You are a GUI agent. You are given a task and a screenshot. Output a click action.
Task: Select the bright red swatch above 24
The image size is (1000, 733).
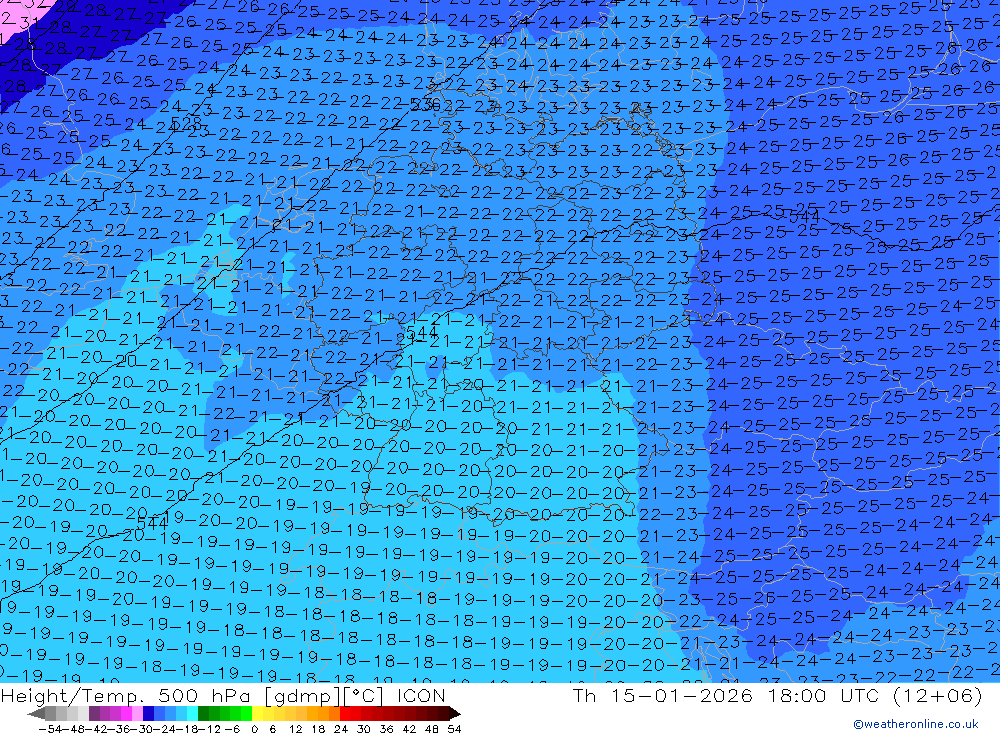click(x=345, y=714)
